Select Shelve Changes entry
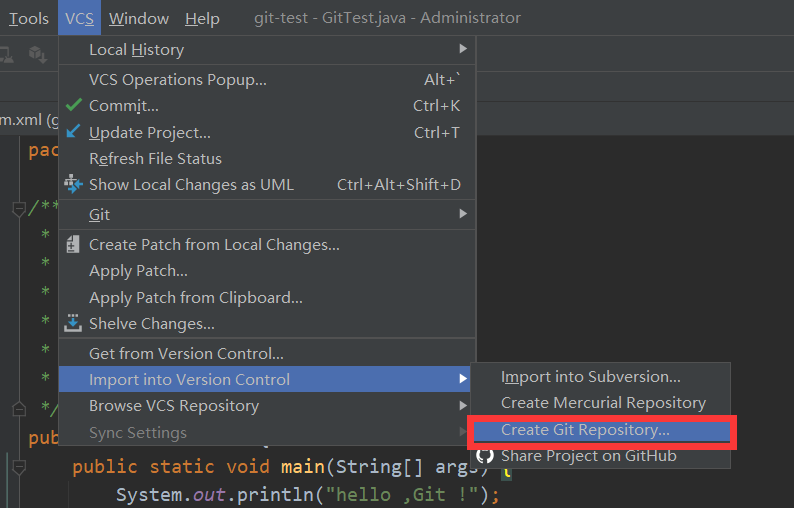 [x=267, y=324]
